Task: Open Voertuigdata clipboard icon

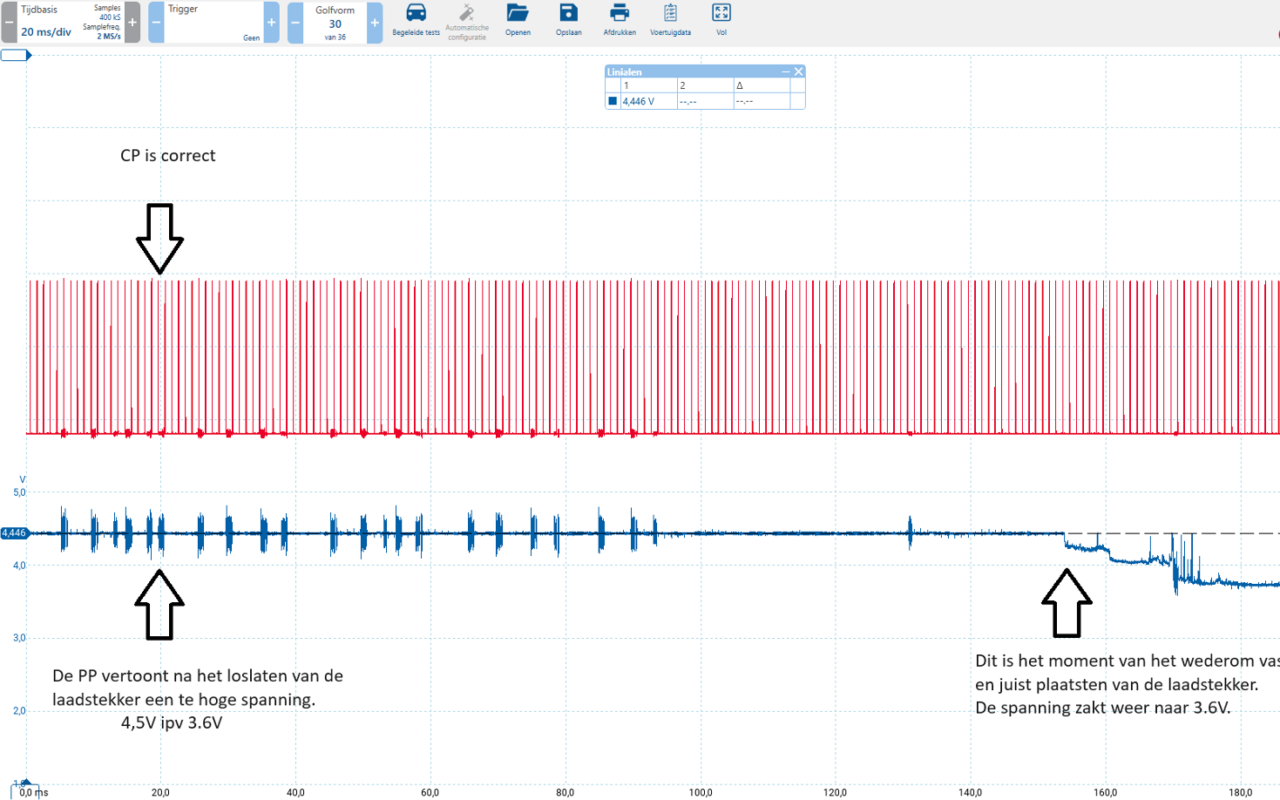Action: 670,13
